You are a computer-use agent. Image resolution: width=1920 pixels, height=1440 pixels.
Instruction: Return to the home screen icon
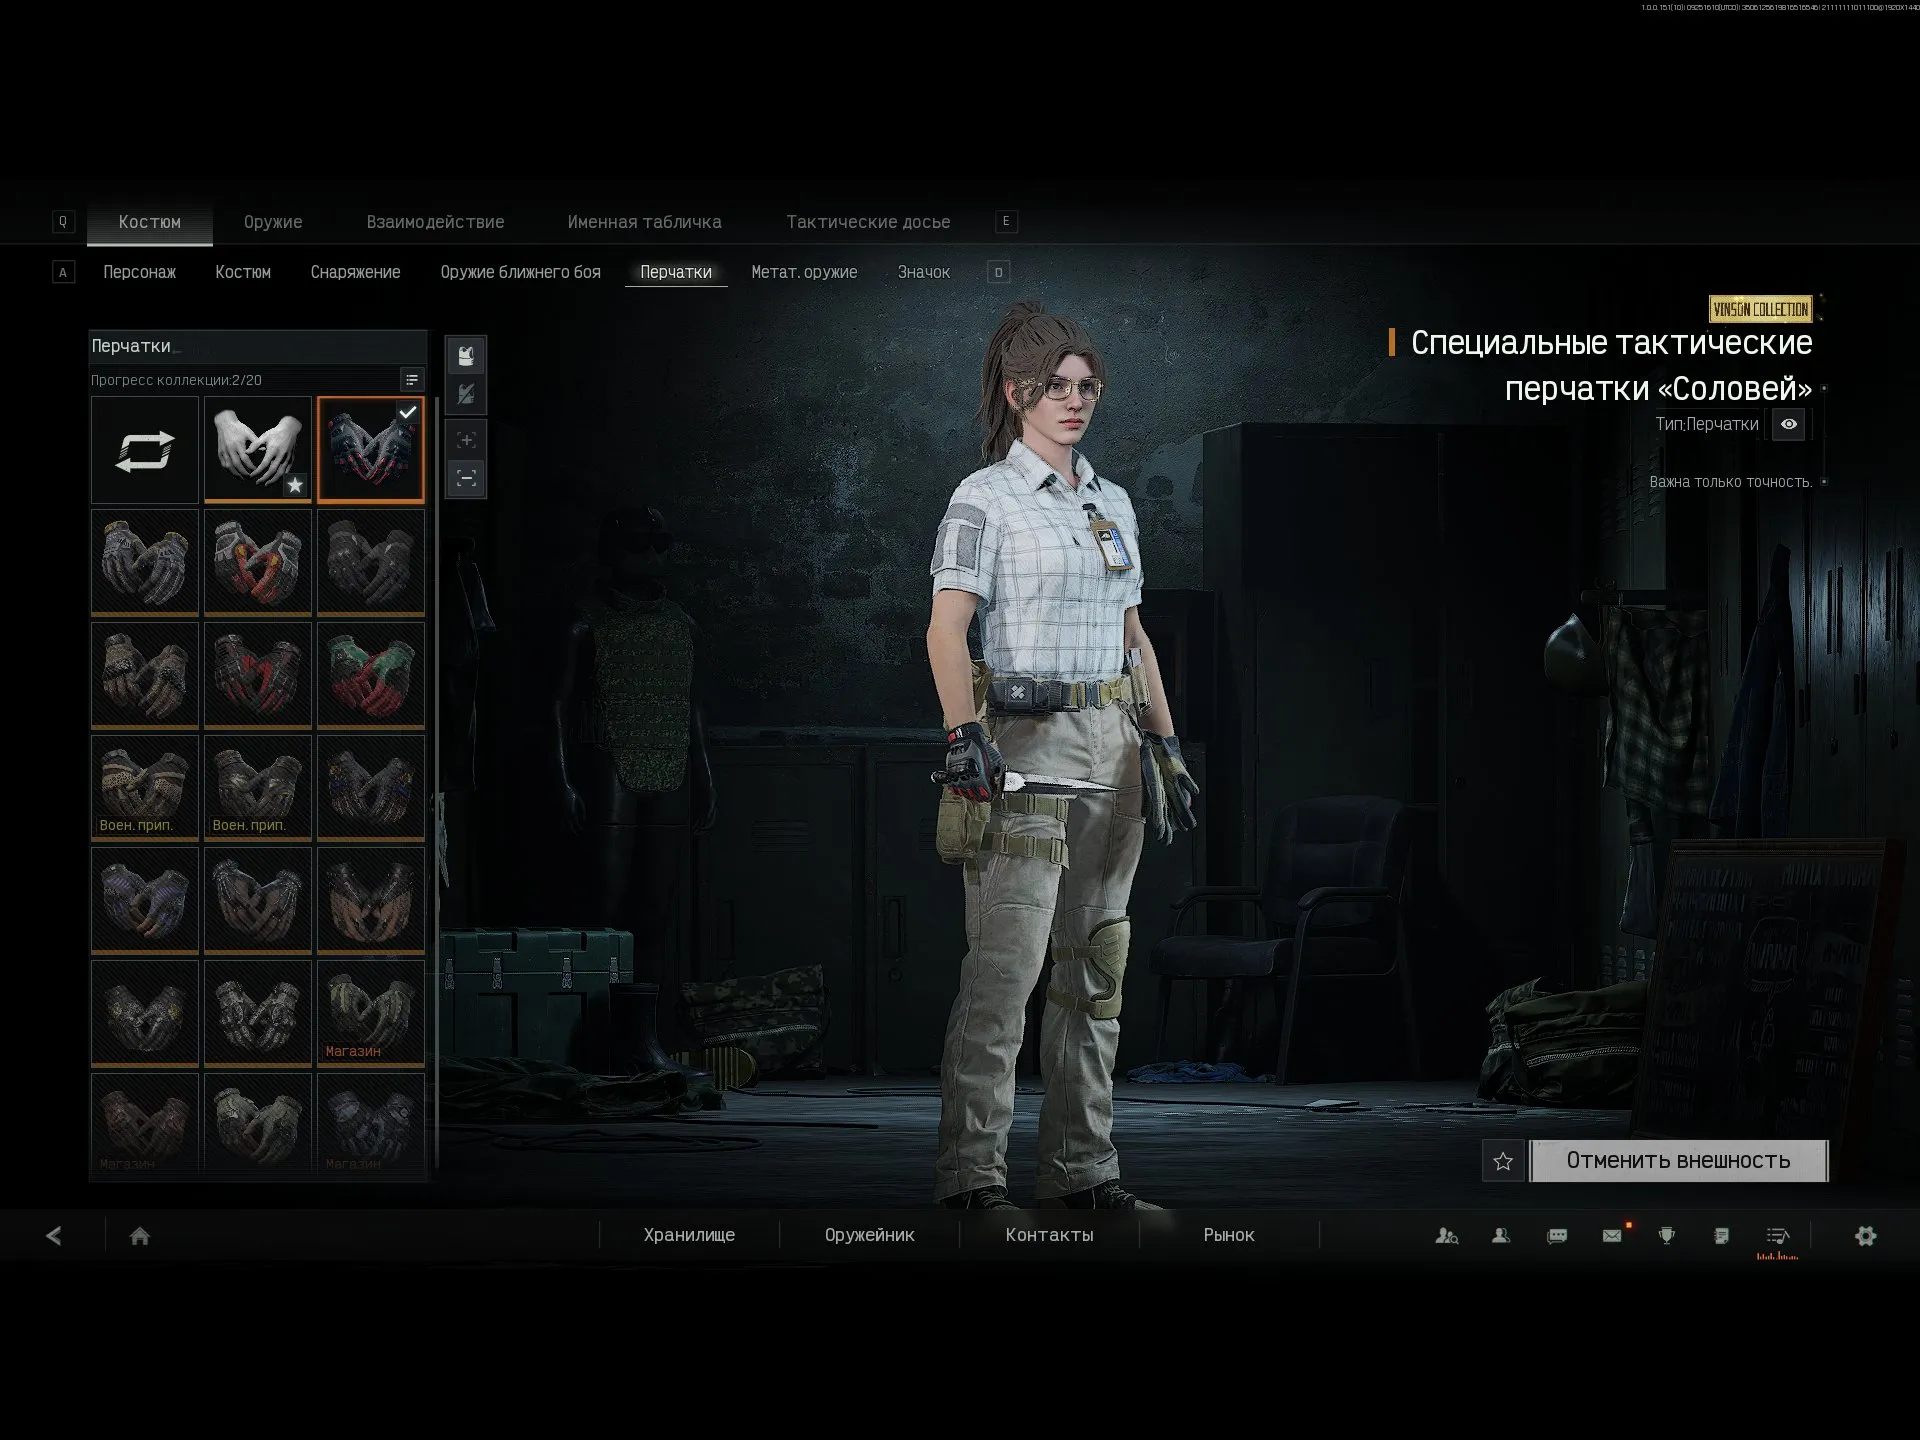coord(140,1236)
